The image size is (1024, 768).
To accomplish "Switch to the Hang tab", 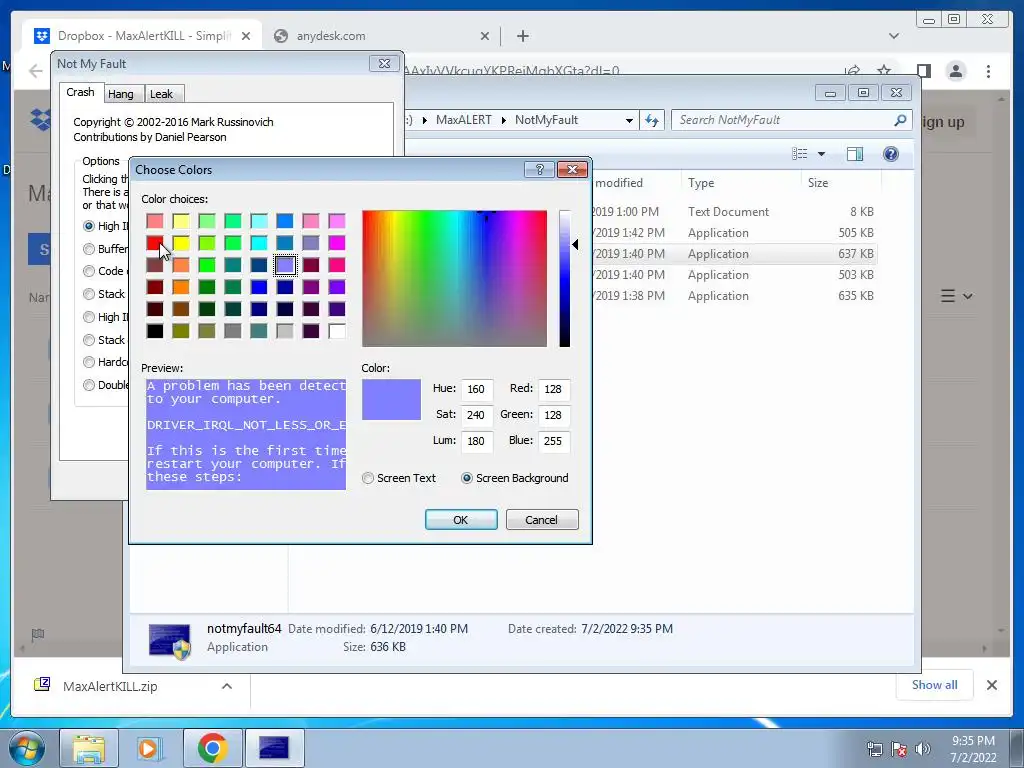I will [x=121, y=94].
